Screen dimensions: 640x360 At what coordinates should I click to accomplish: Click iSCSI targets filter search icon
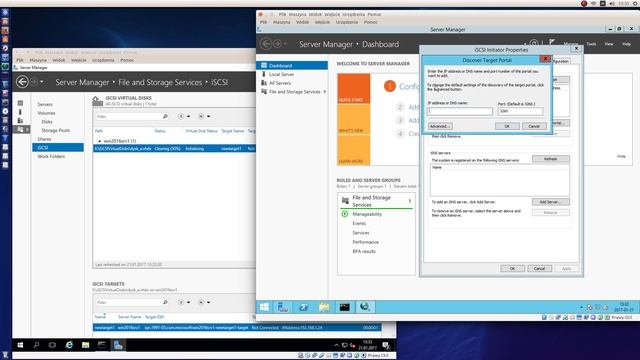(x=165, y=302)
